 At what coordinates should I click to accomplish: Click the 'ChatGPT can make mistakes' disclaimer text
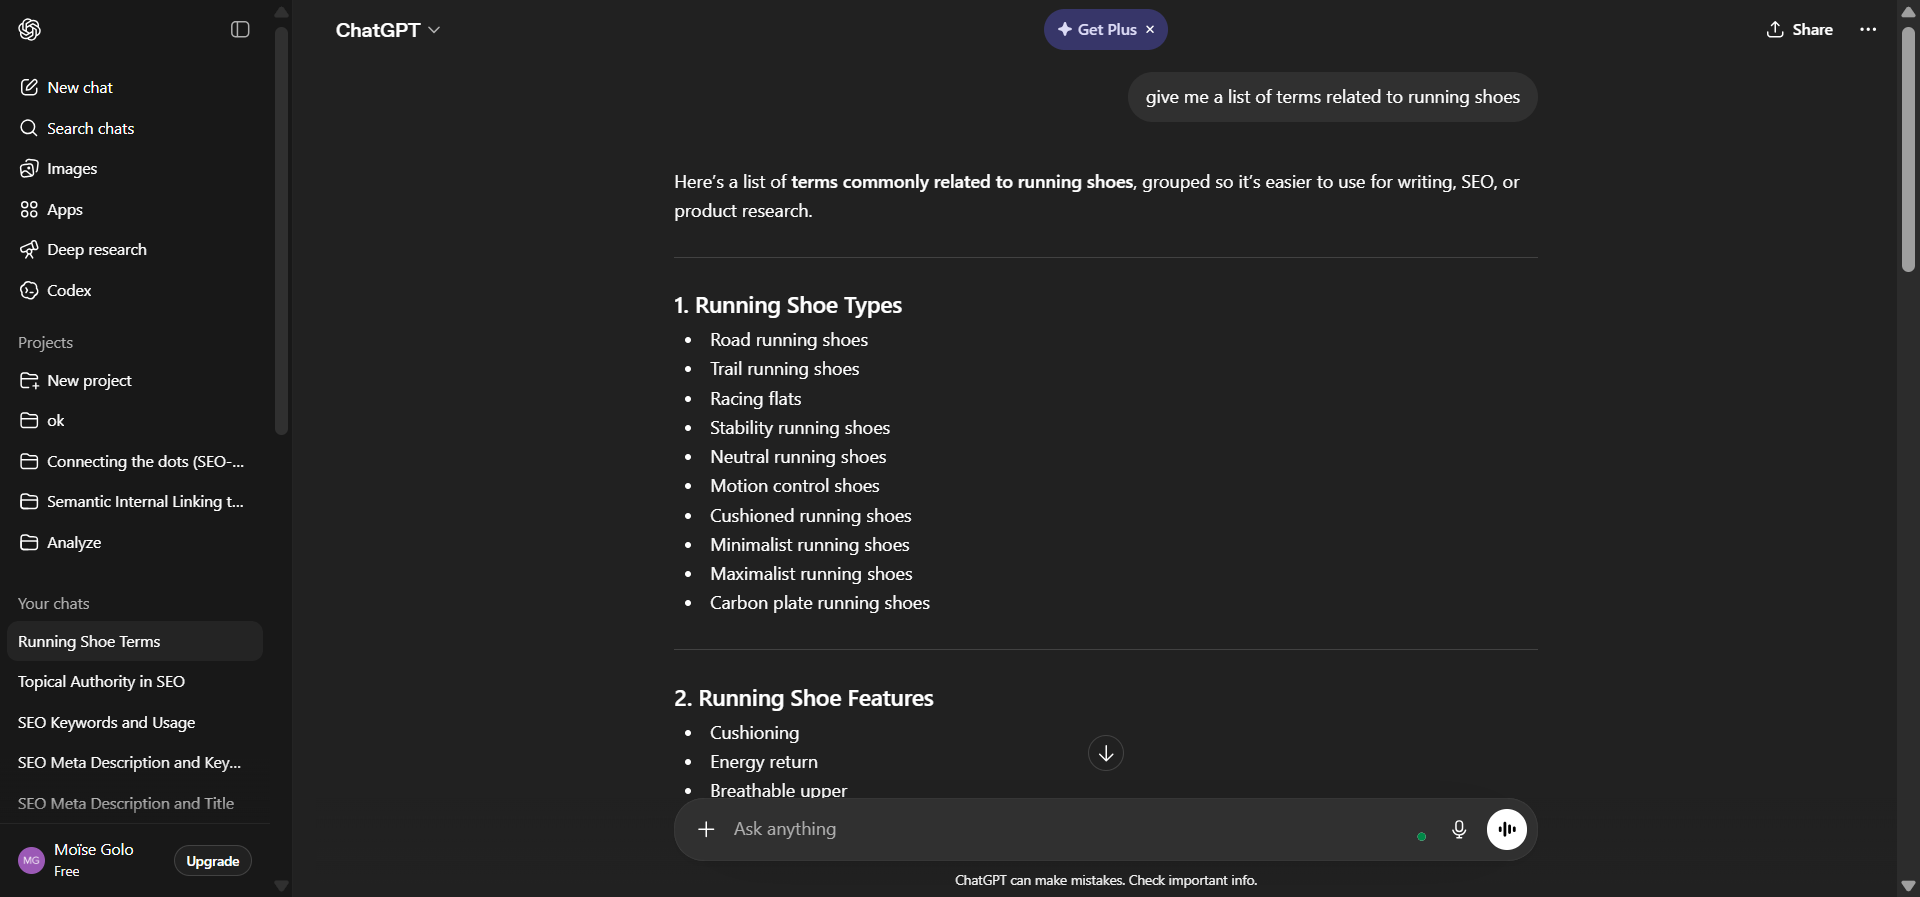[1106, 881]
